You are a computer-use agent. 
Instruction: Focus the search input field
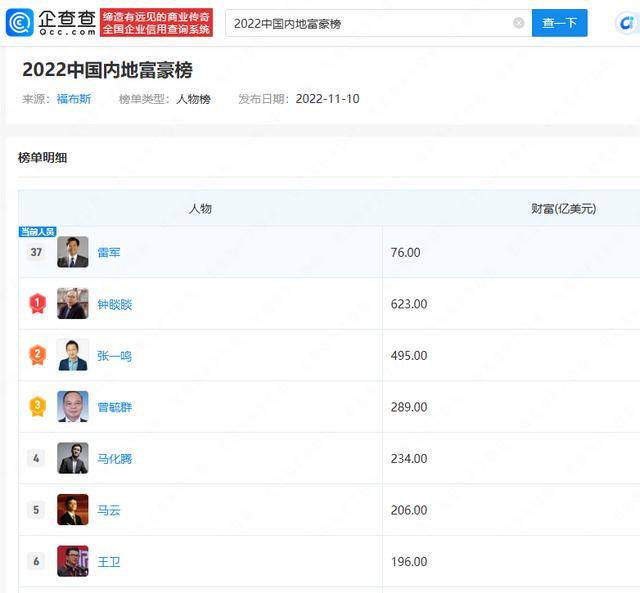pos(378,23)
